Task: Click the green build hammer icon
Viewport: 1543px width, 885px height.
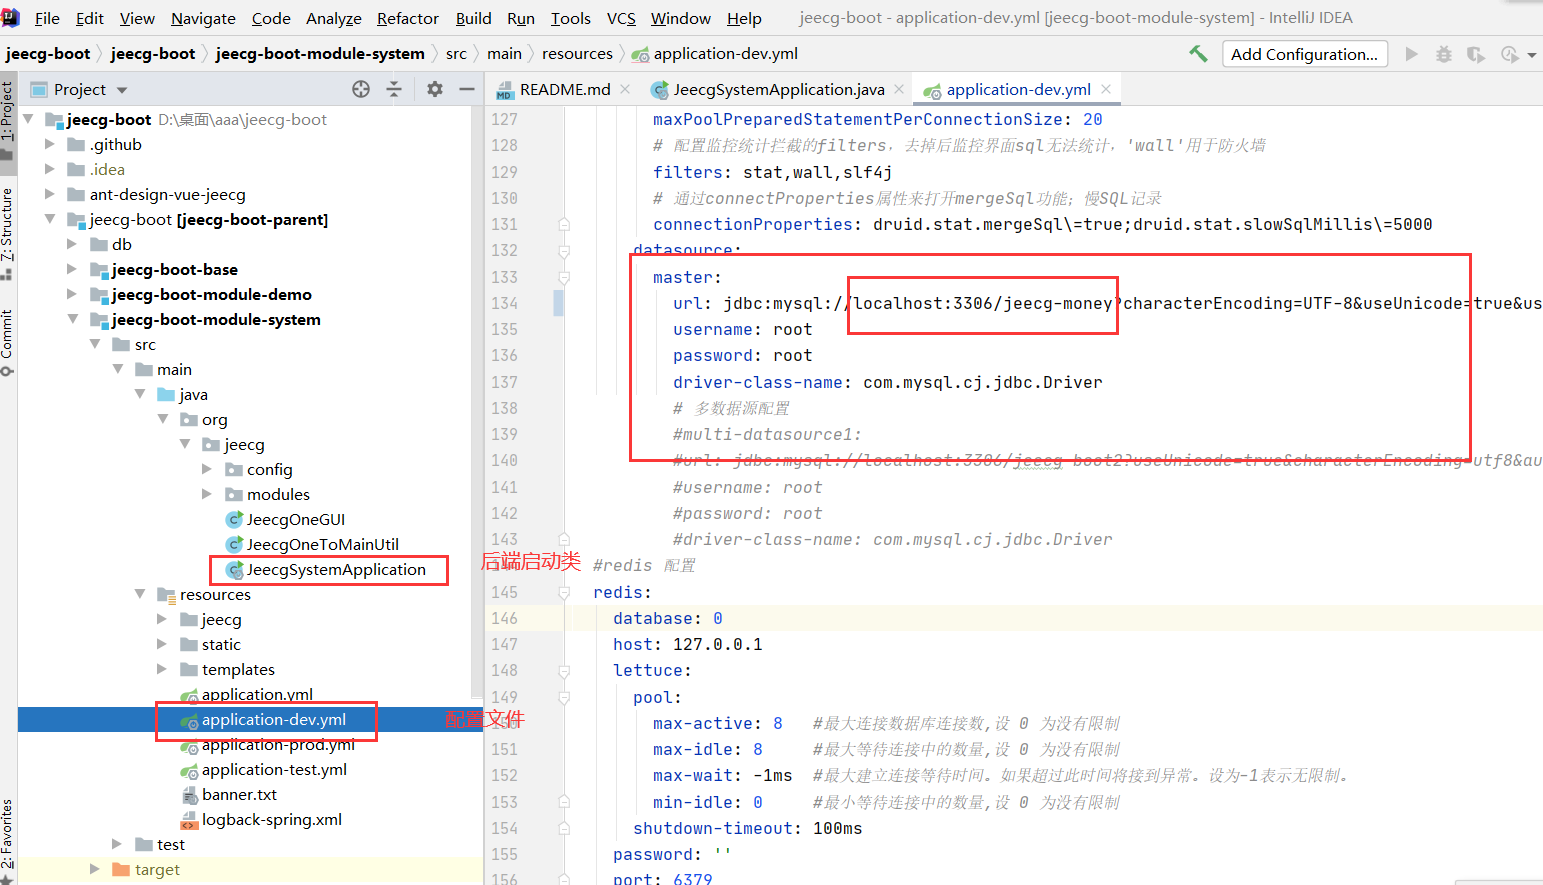Action: 1199,54
